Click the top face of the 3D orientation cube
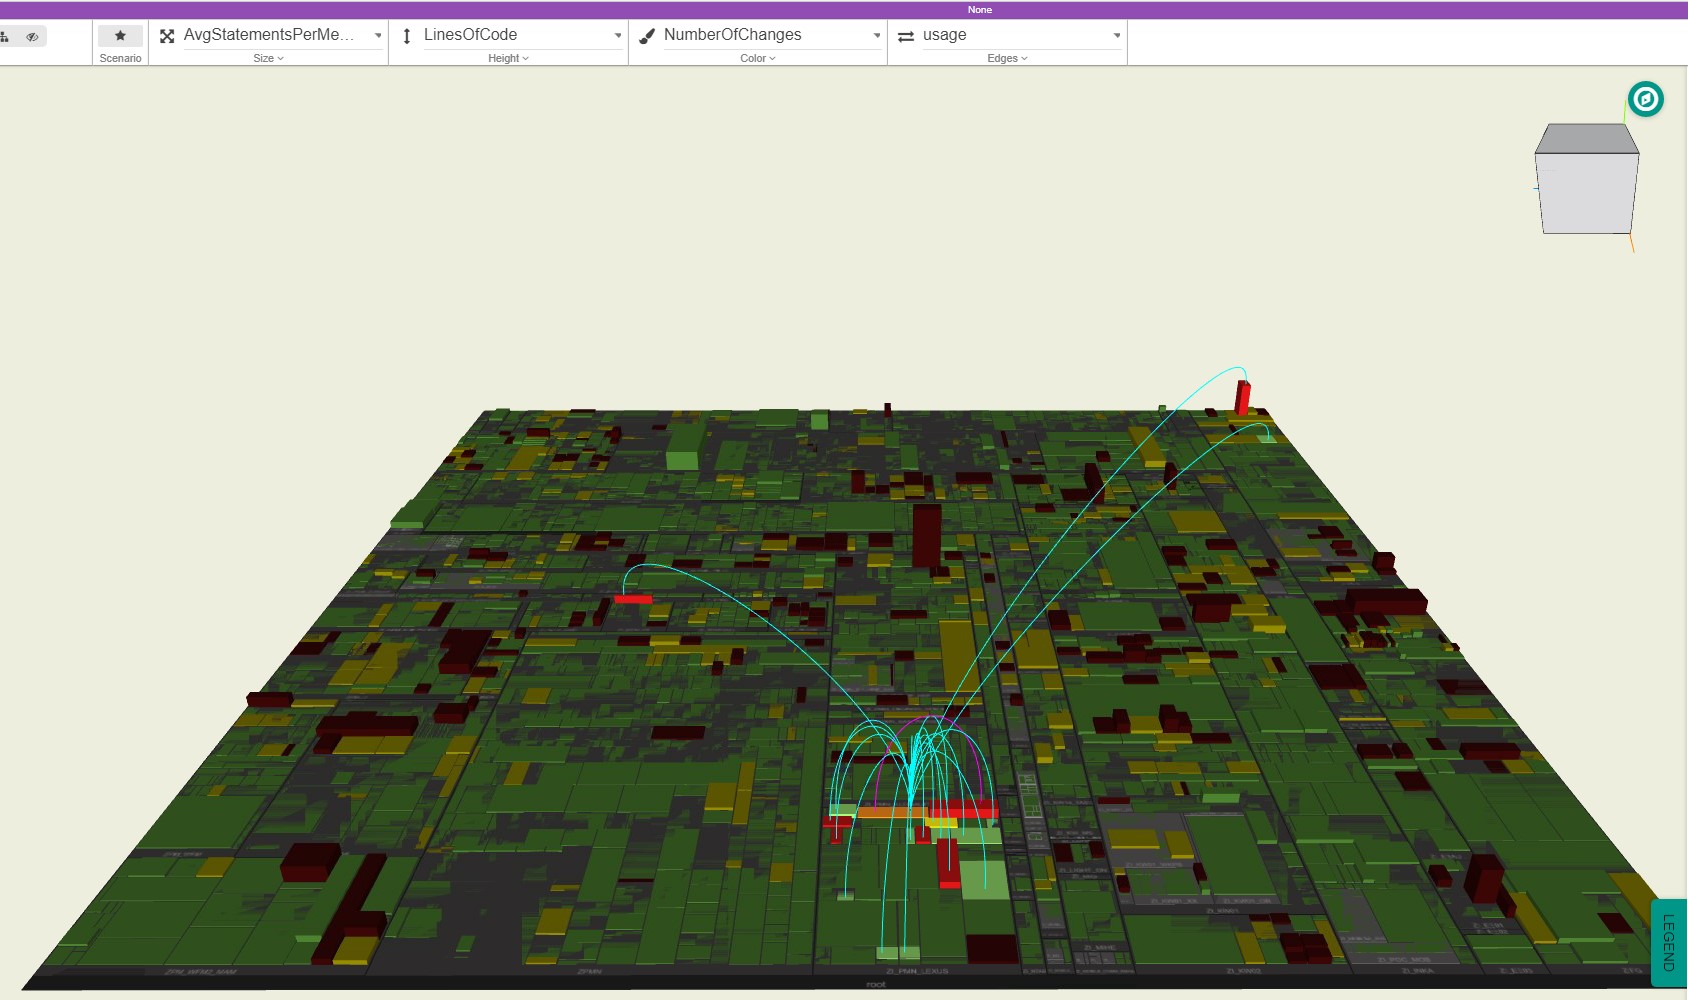Viewport: 1688px width, 1000px height. pyautogui.click(x=1585, y=140)
